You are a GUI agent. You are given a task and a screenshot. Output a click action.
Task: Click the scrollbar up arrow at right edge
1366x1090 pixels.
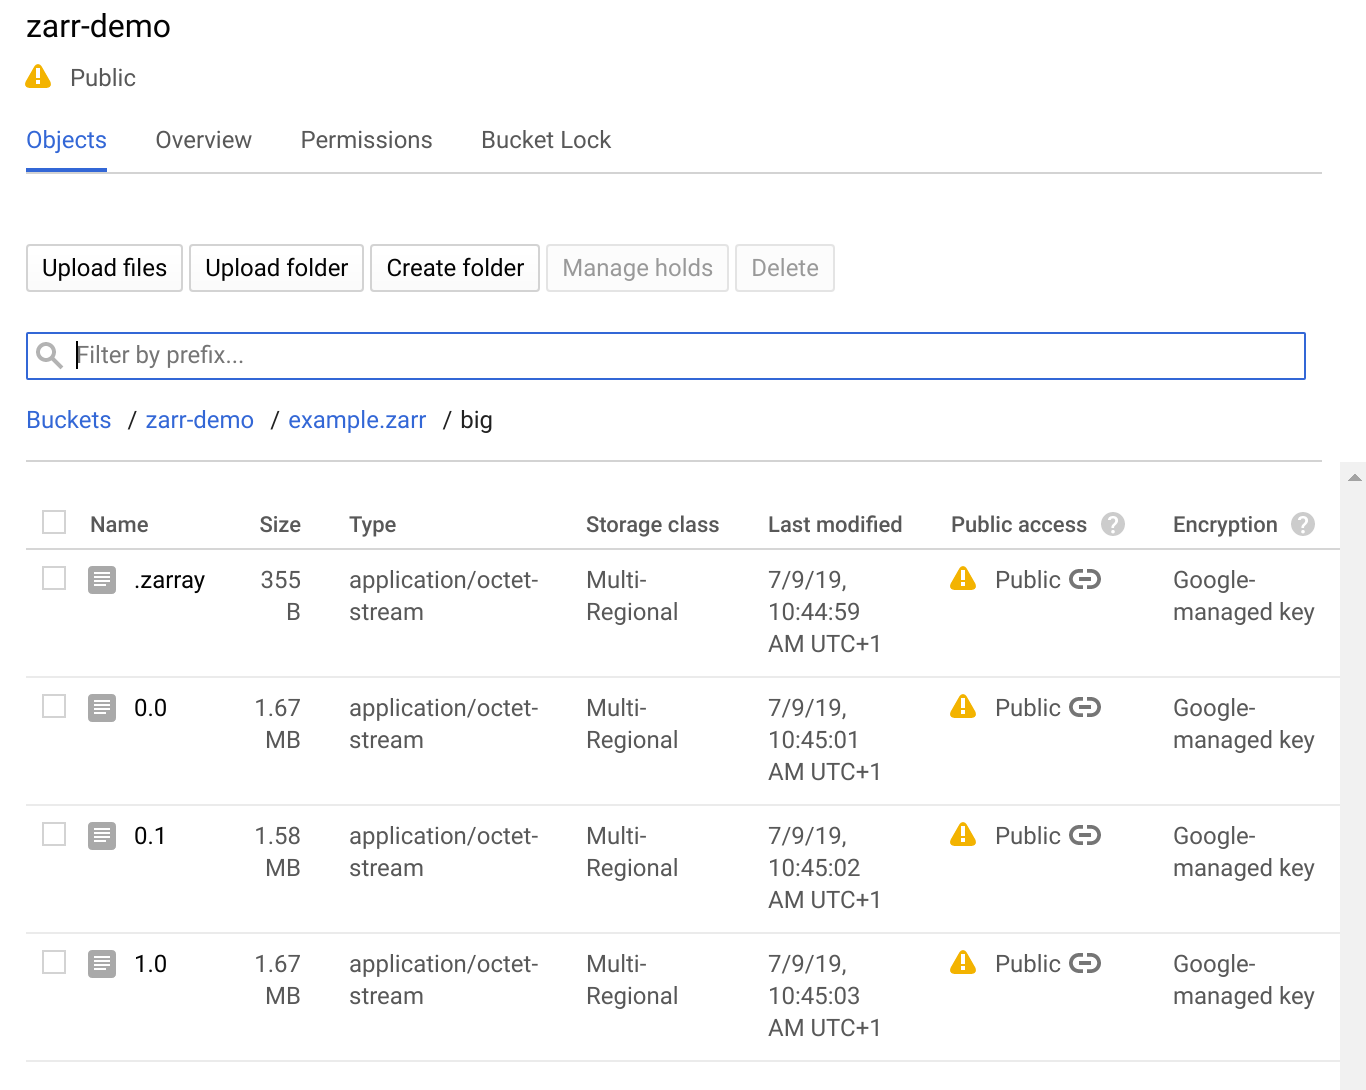pos(1355,478)
